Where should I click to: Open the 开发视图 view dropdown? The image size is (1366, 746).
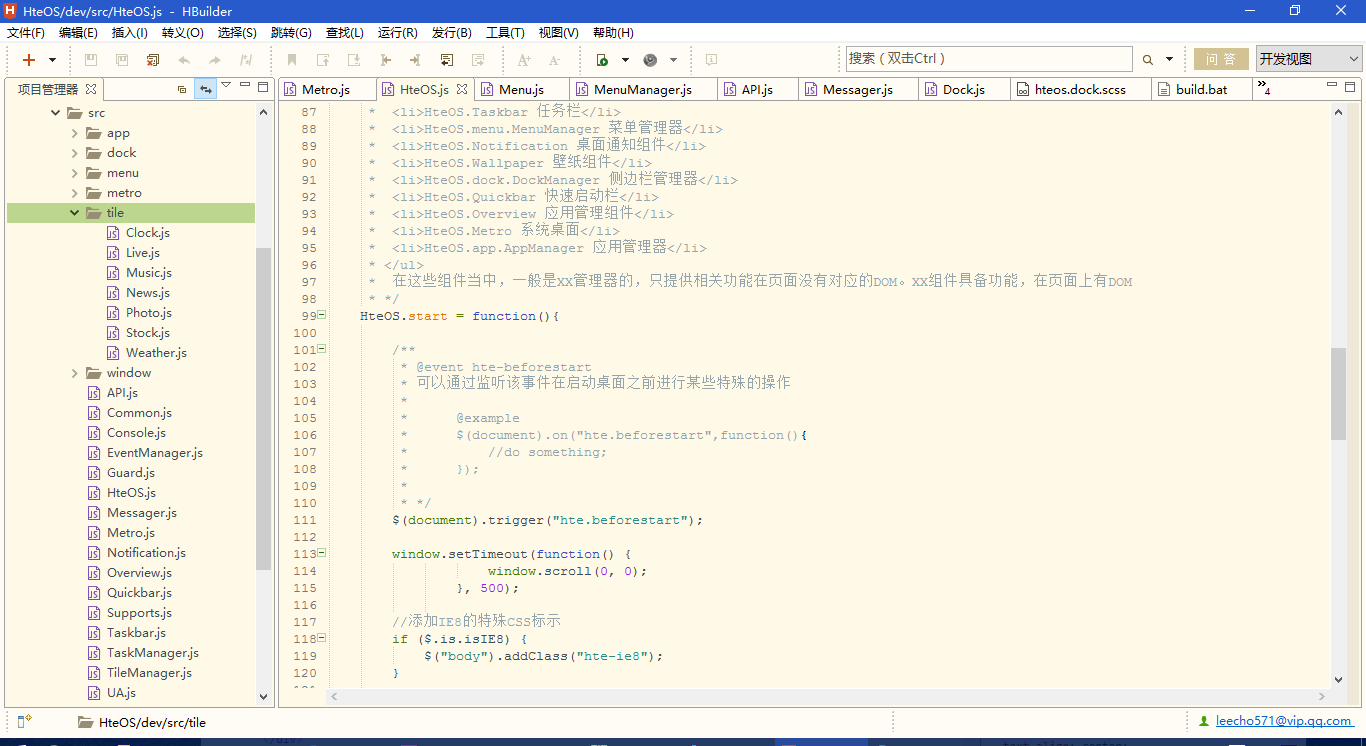tap(1309, 59)
